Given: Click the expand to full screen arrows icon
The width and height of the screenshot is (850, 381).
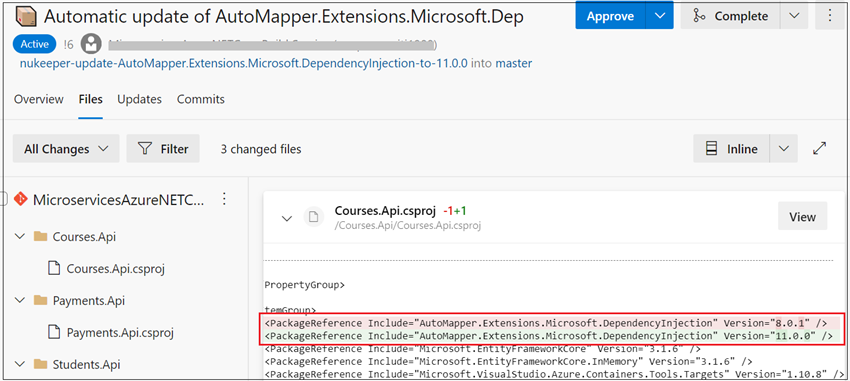Looking at the screenshot, I should (x=820, y=148).
